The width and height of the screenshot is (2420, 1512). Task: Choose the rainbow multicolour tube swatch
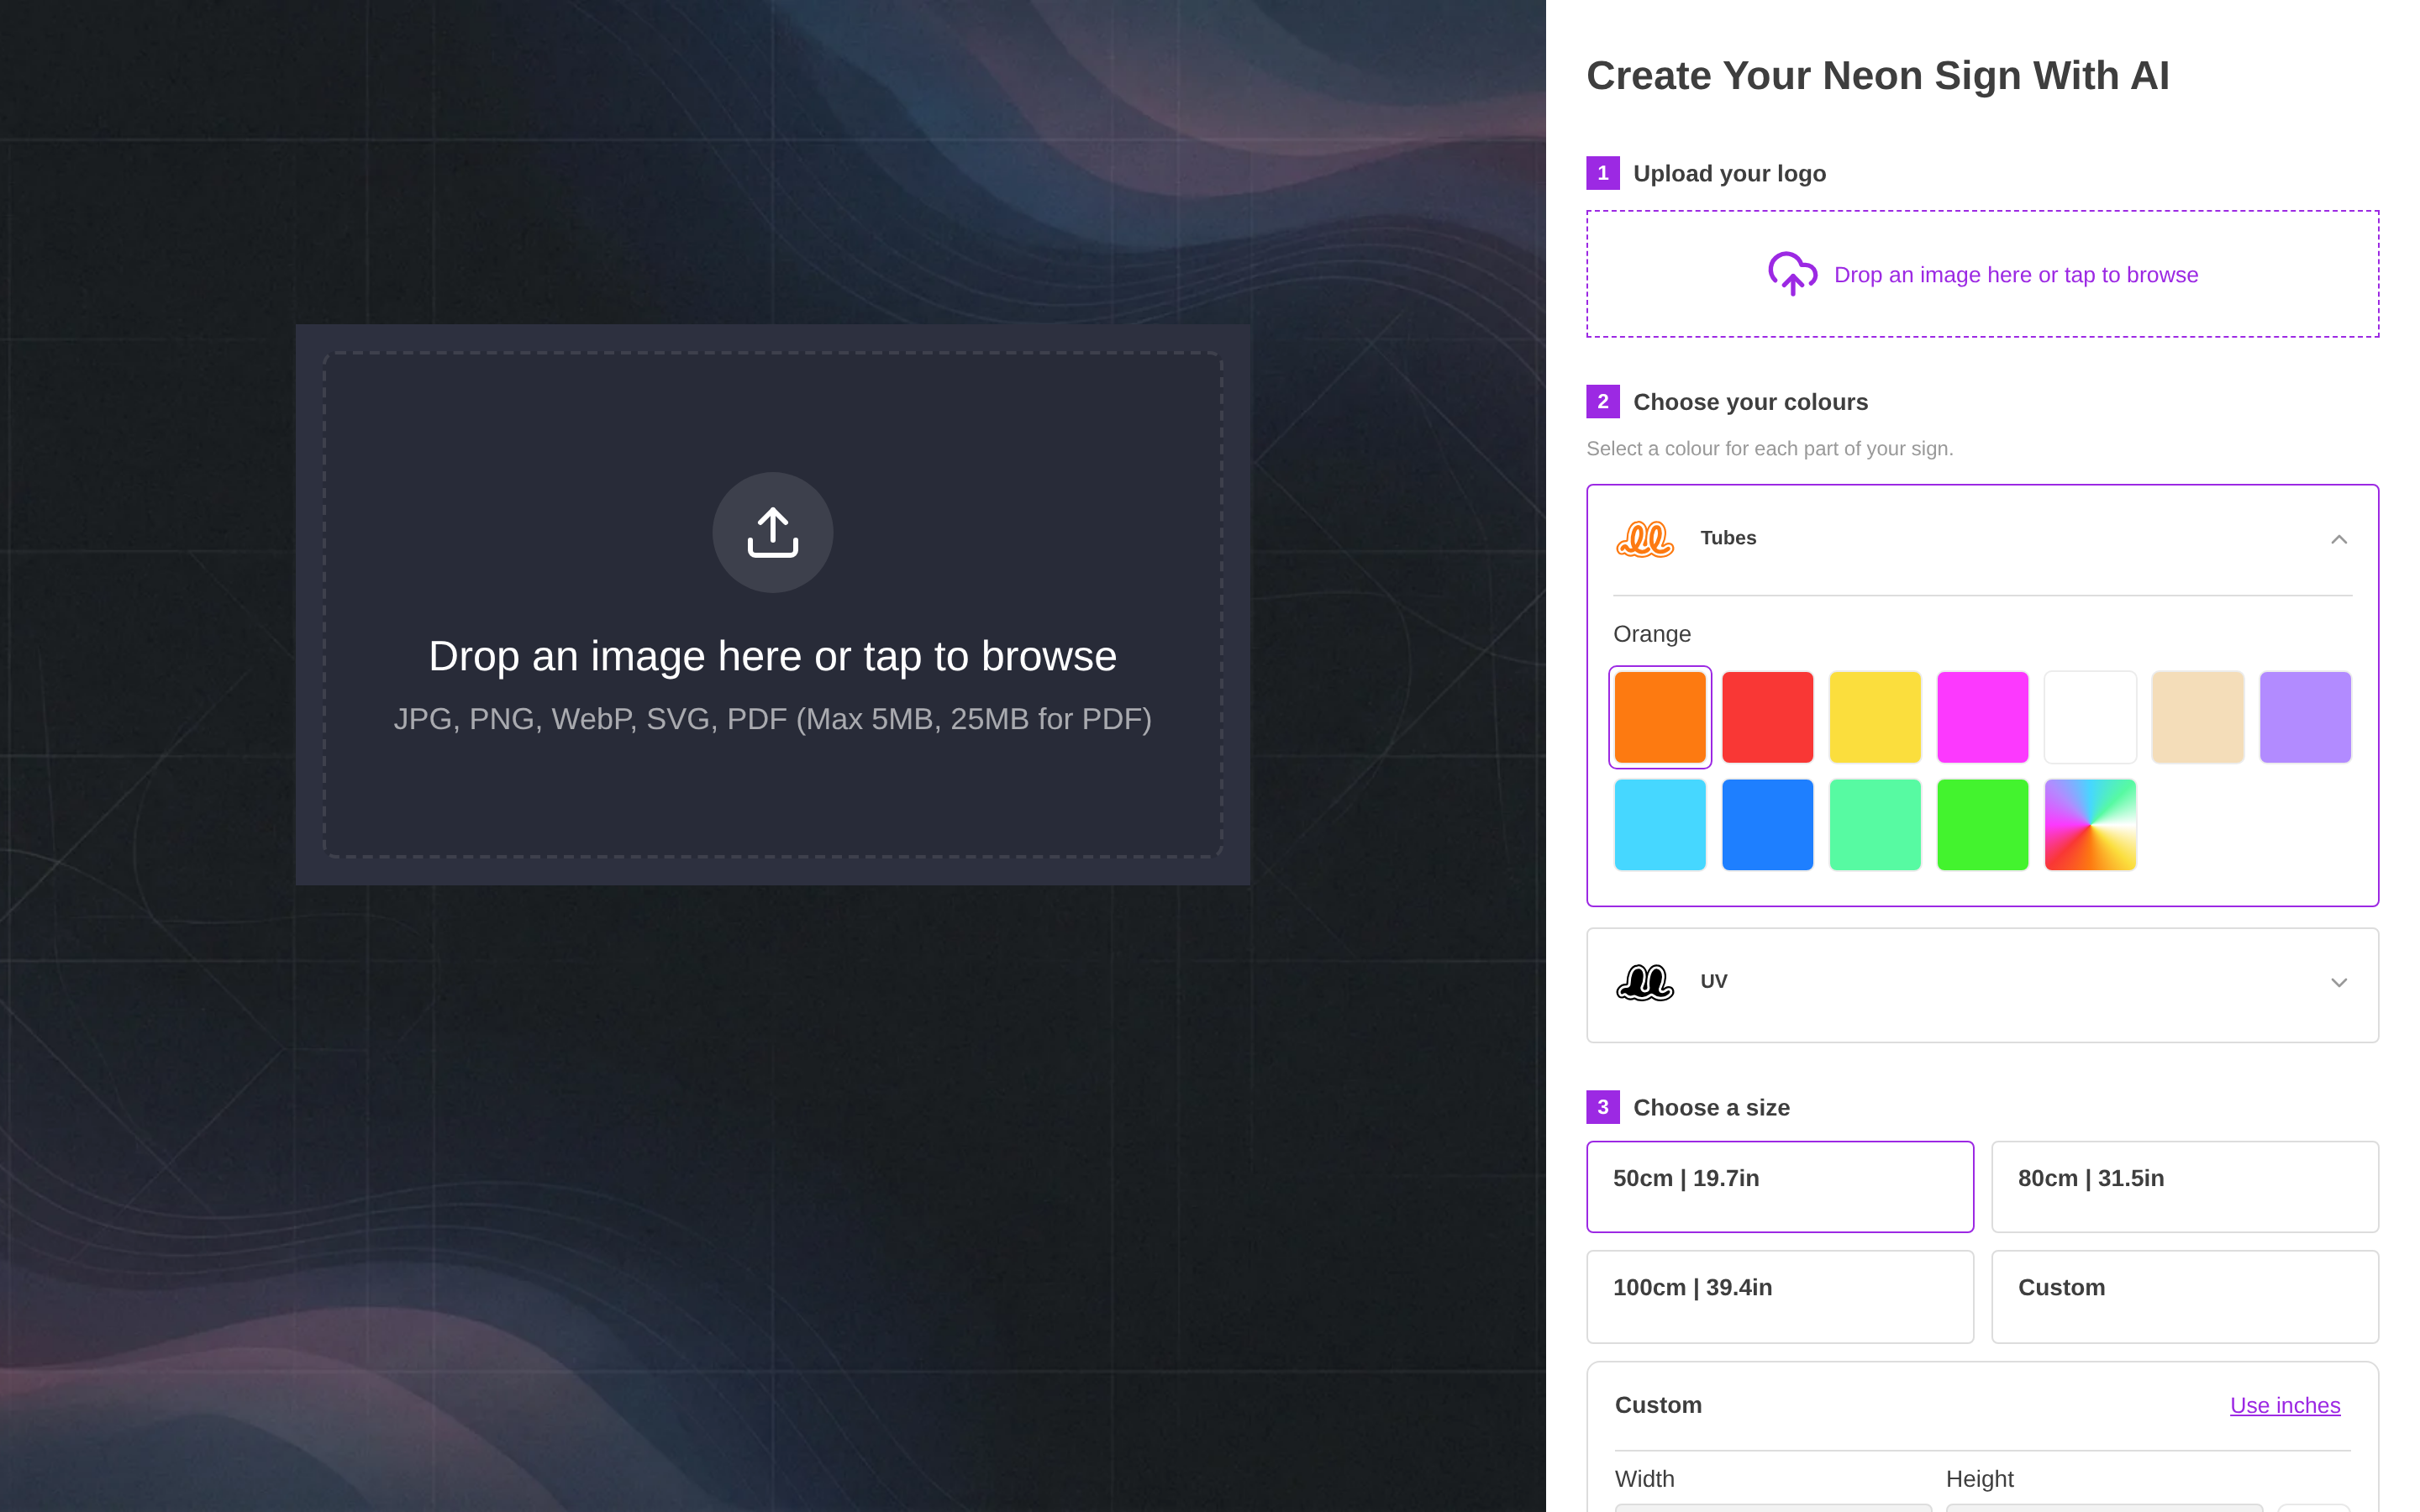pos(2090,825)
